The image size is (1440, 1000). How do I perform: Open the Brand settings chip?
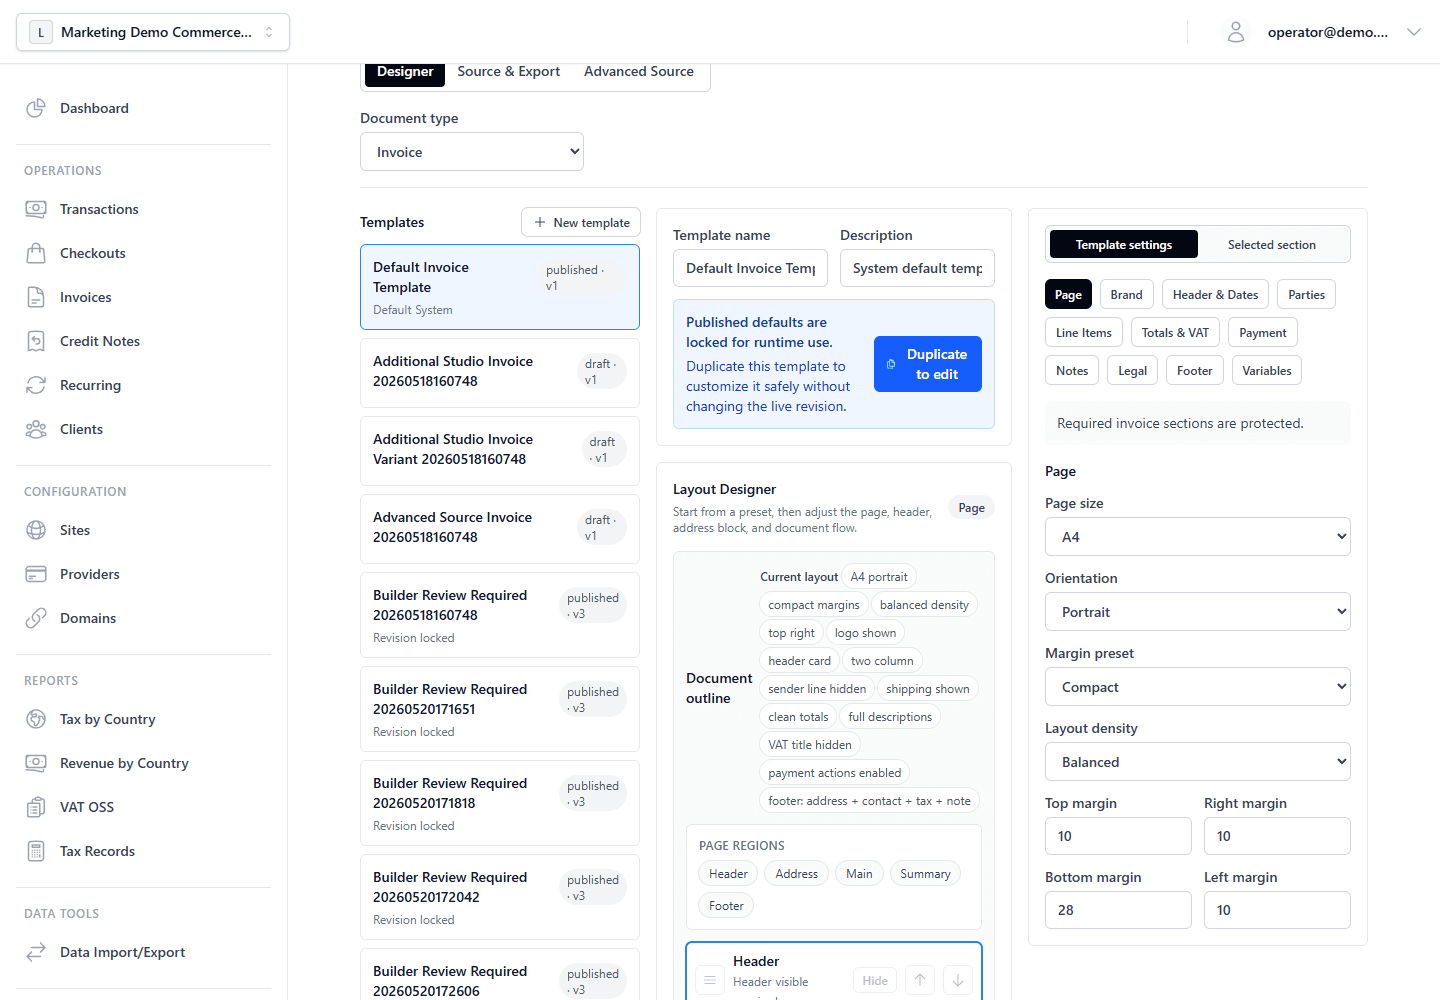1126,295
